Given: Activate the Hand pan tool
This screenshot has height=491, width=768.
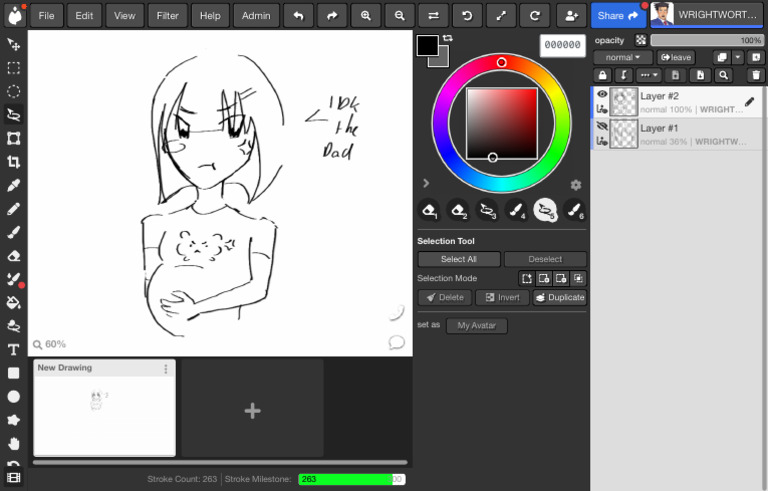Looking at the screenshot, I should coord(14,443).
